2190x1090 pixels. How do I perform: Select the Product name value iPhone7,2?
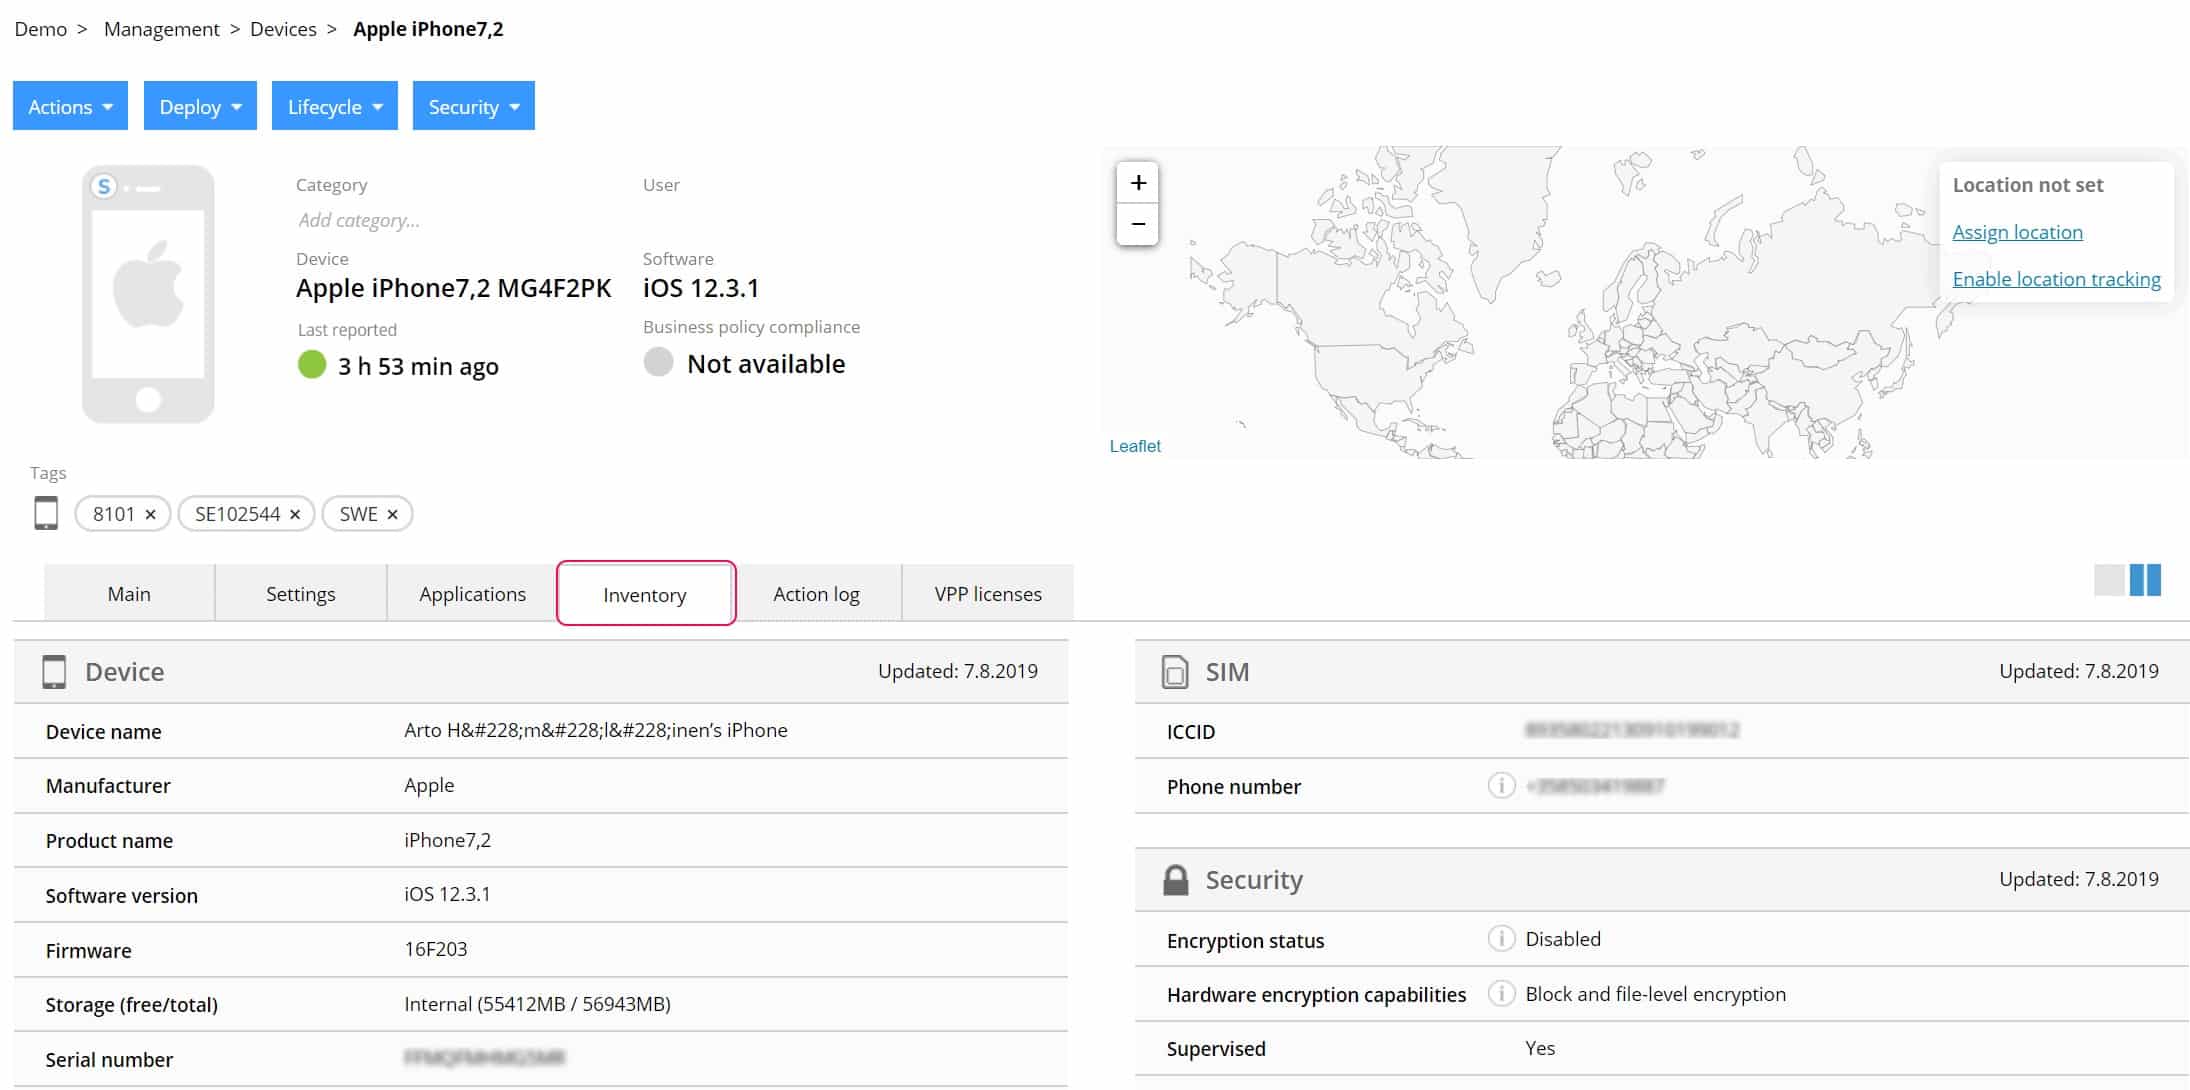pyautogui.click(x=447, y=840)
